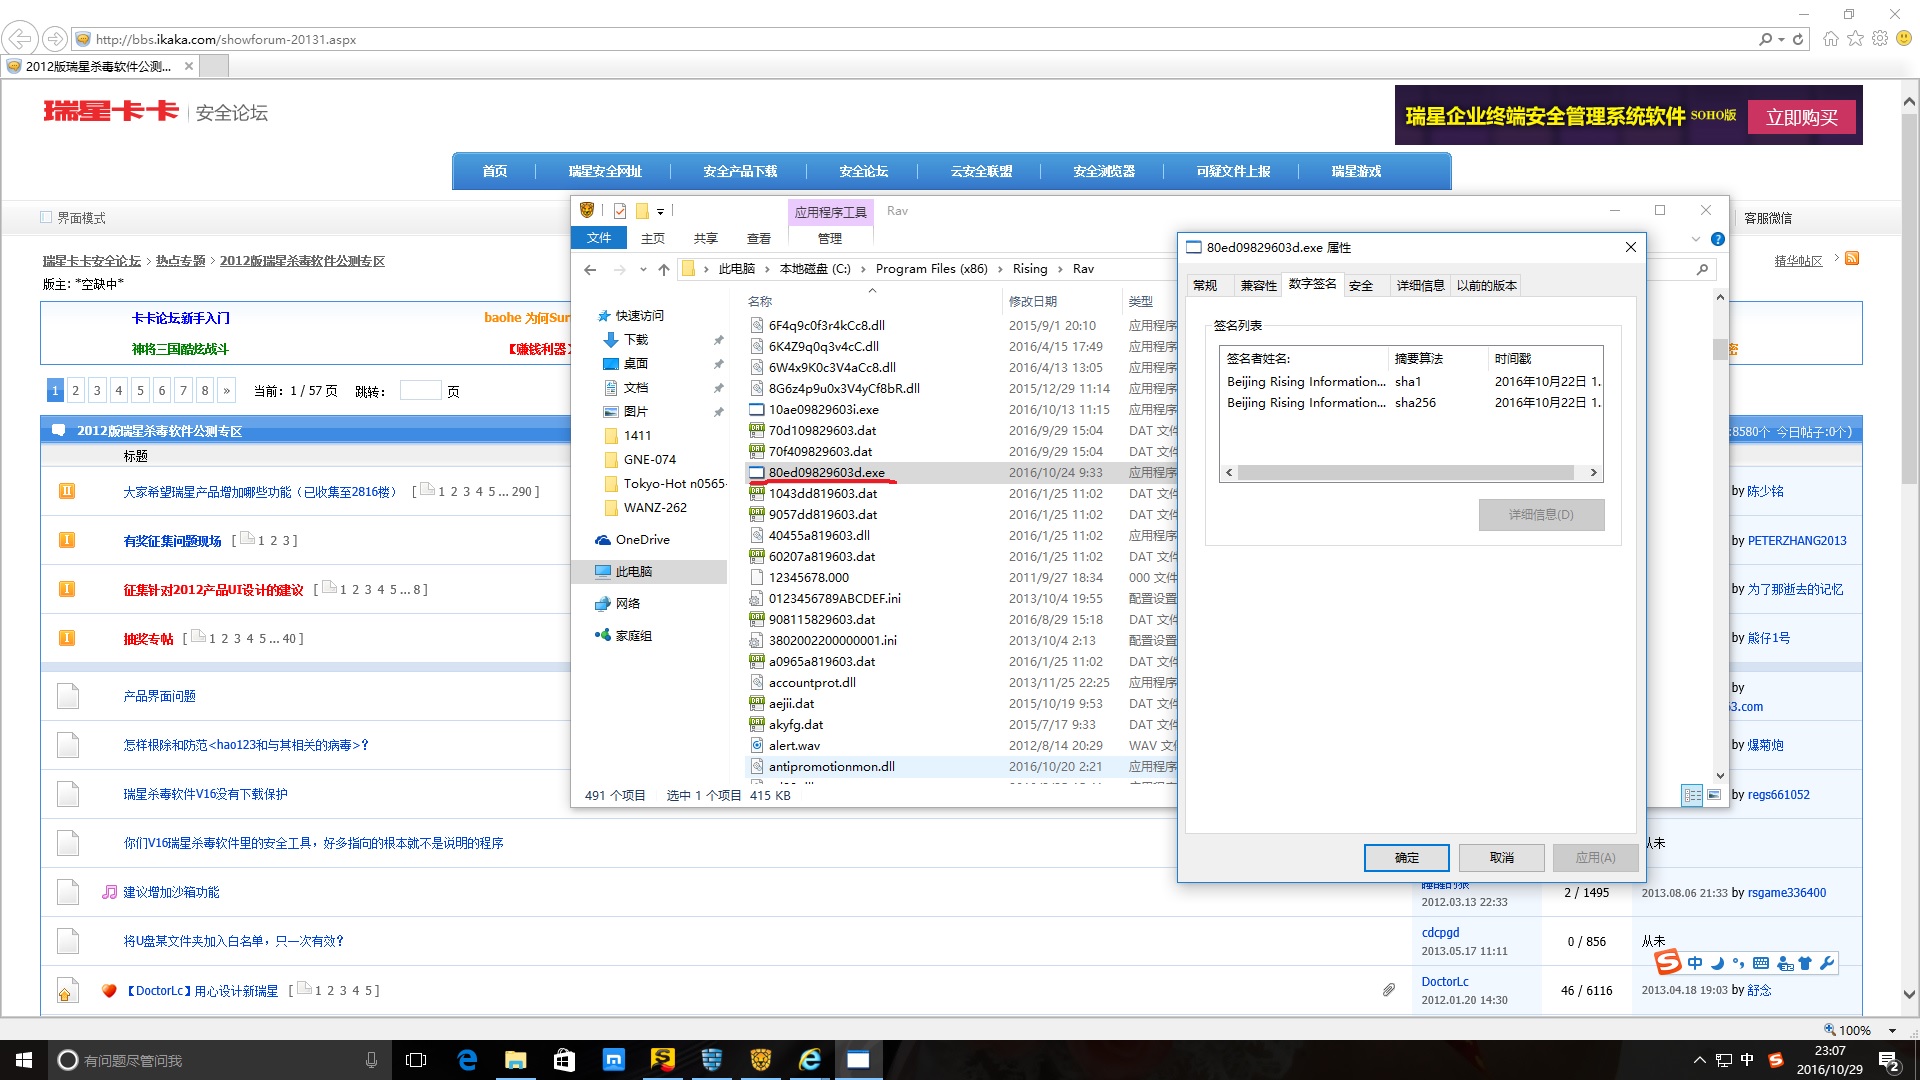Open the recent locations dropdown arrow
This screenshot has width=1920, height=1080.
tap(642, 269)
